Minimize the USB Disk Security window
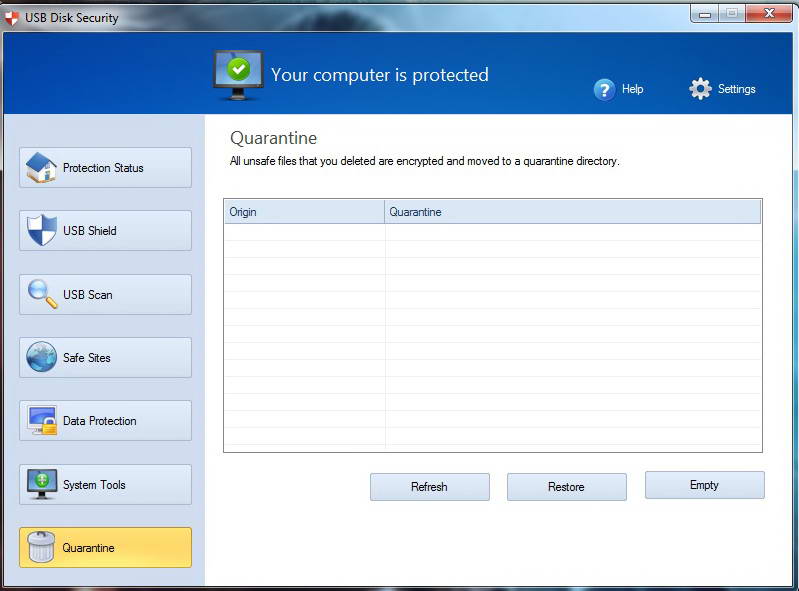The width and height of the screenshot is (799, 591). [x=705, y=14]
